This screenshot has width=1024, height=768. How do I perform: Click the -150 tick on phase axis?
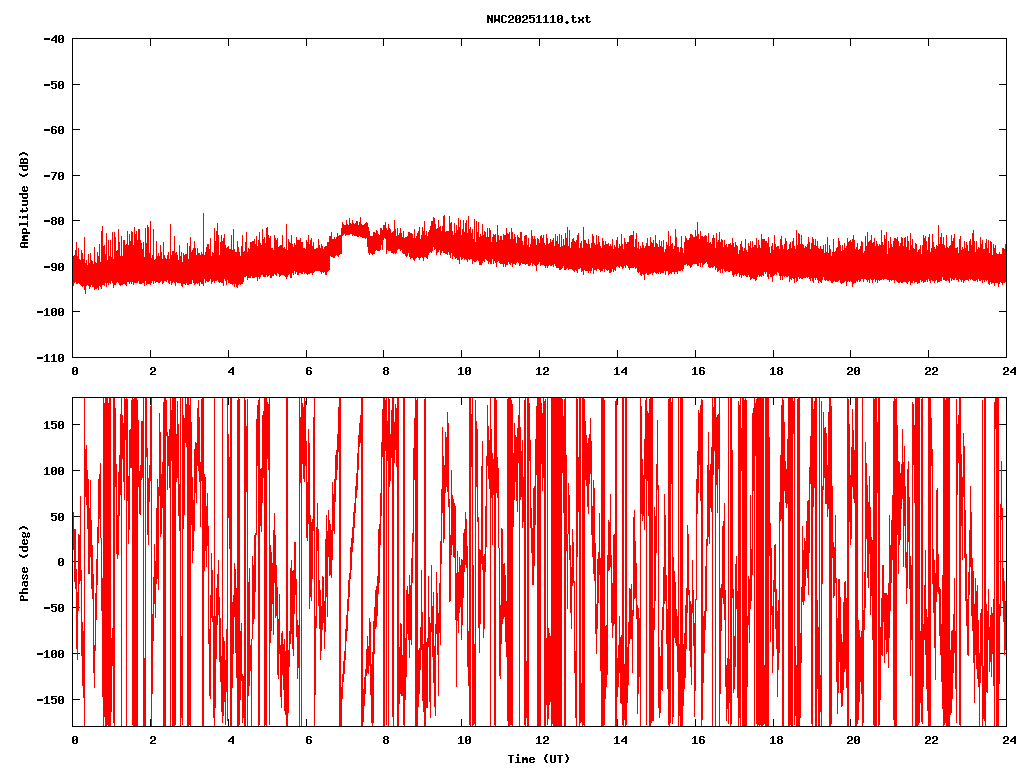click(x=51, y=699)
